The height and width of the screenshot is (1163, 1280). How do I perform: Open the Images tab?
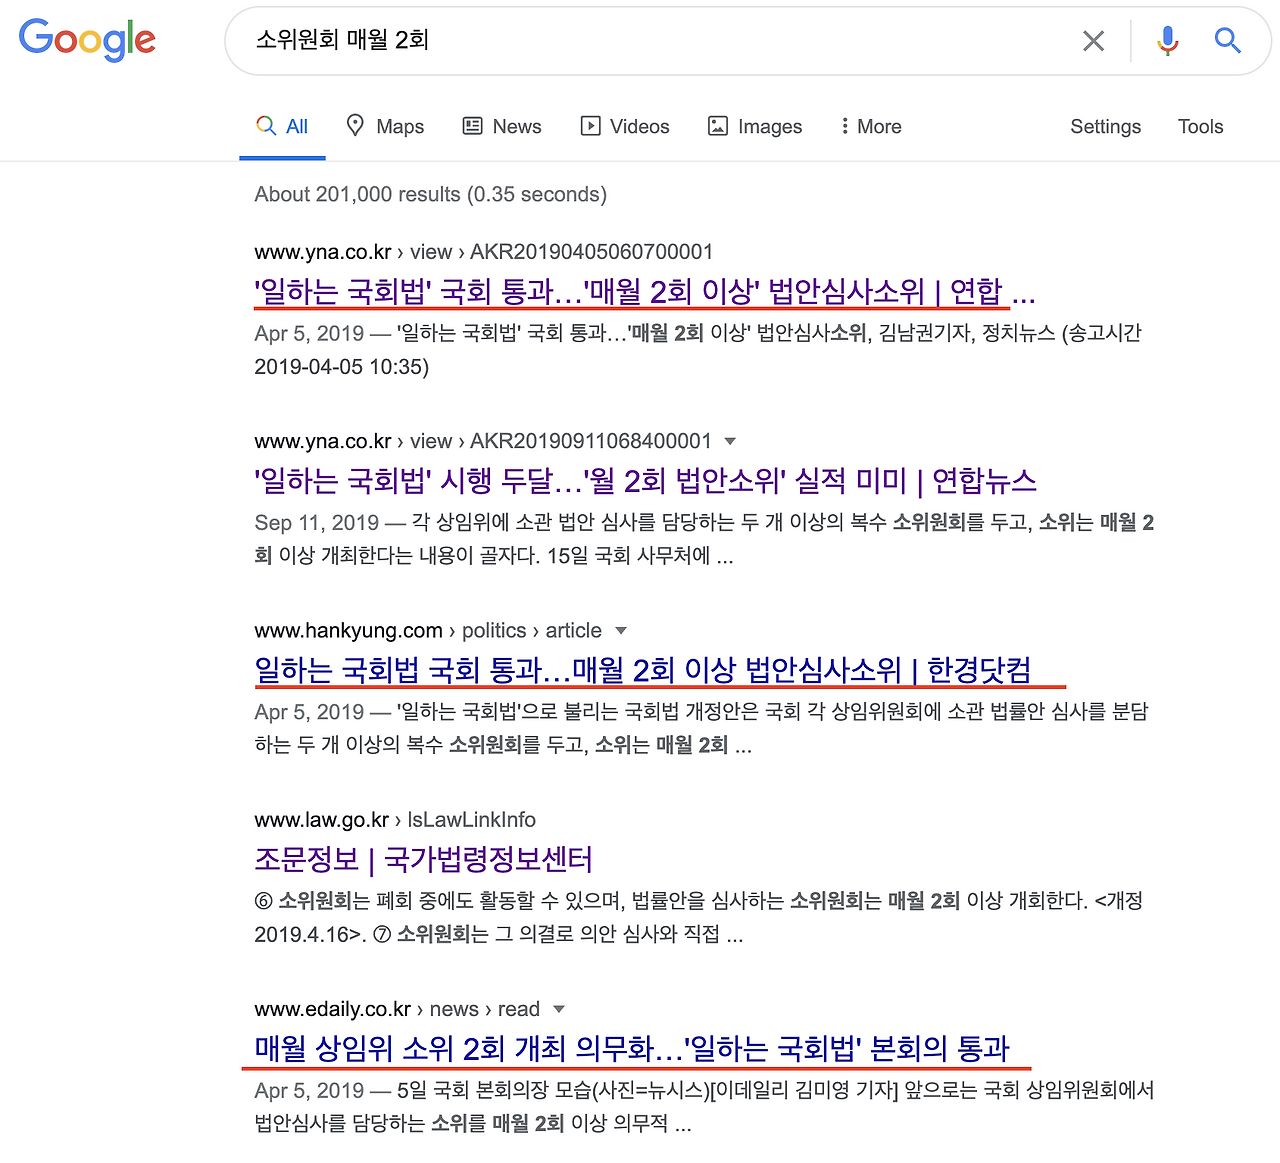[x=755, y=127]
